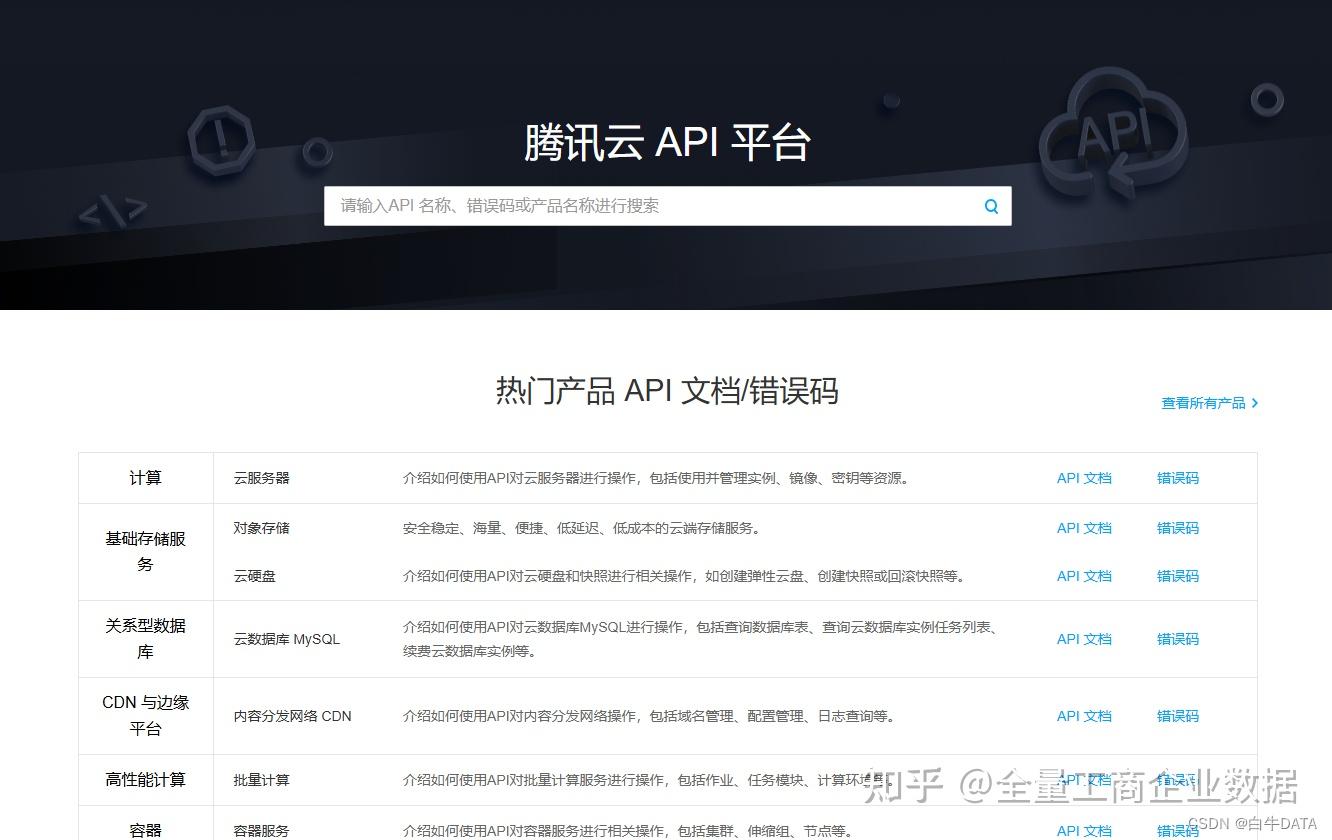
Task: Click the 云数据库 MySQL product name
Action: coord(287,639)
